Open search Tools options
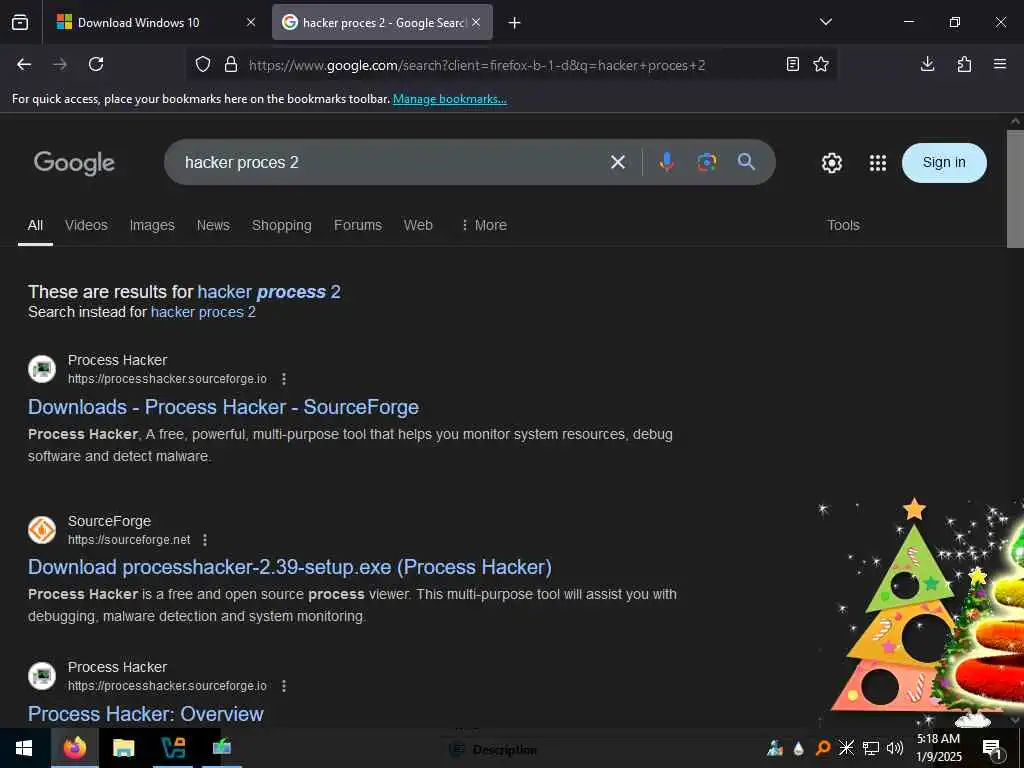Screen dimensions: 1024x768 [843, 225]
